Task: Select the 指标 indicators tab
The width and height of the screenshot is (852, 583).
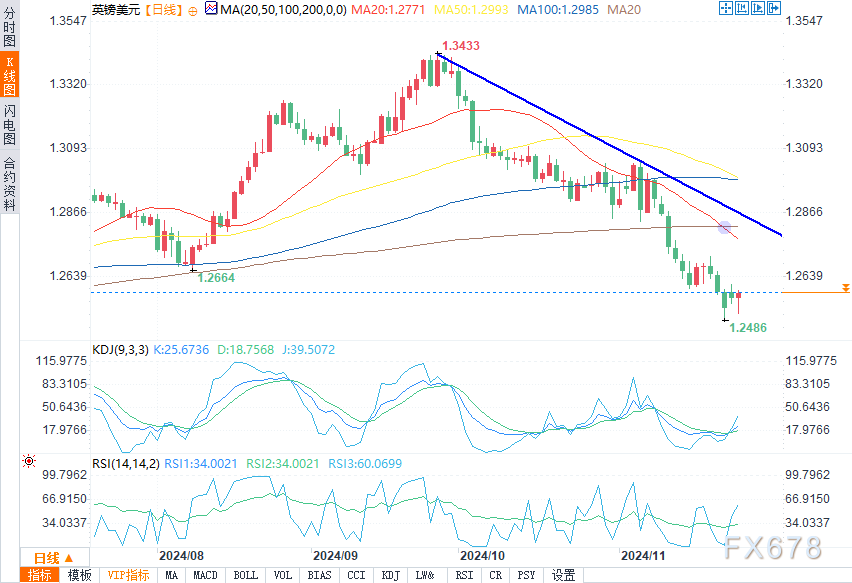Action: click(40, 575)
